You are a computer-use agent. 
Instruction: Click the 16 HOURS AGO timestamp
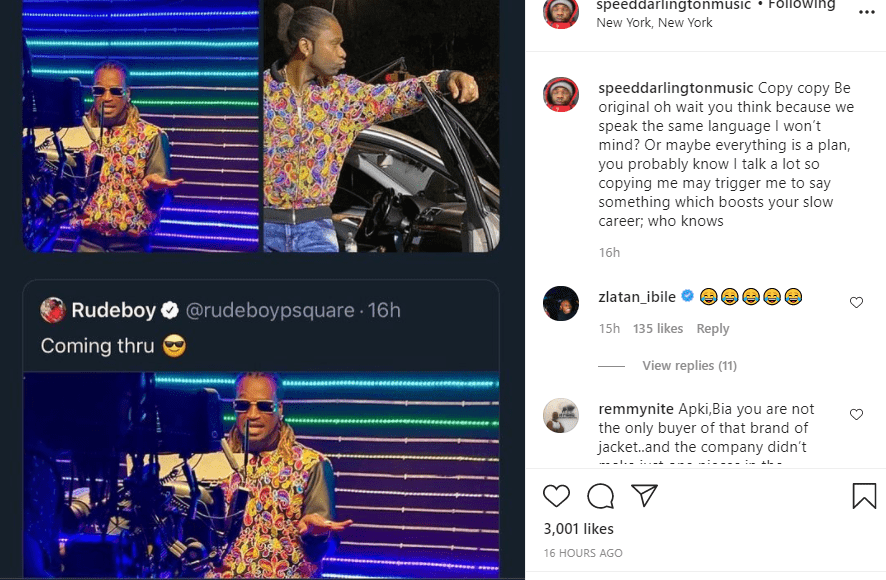click(x=583, y=553)
